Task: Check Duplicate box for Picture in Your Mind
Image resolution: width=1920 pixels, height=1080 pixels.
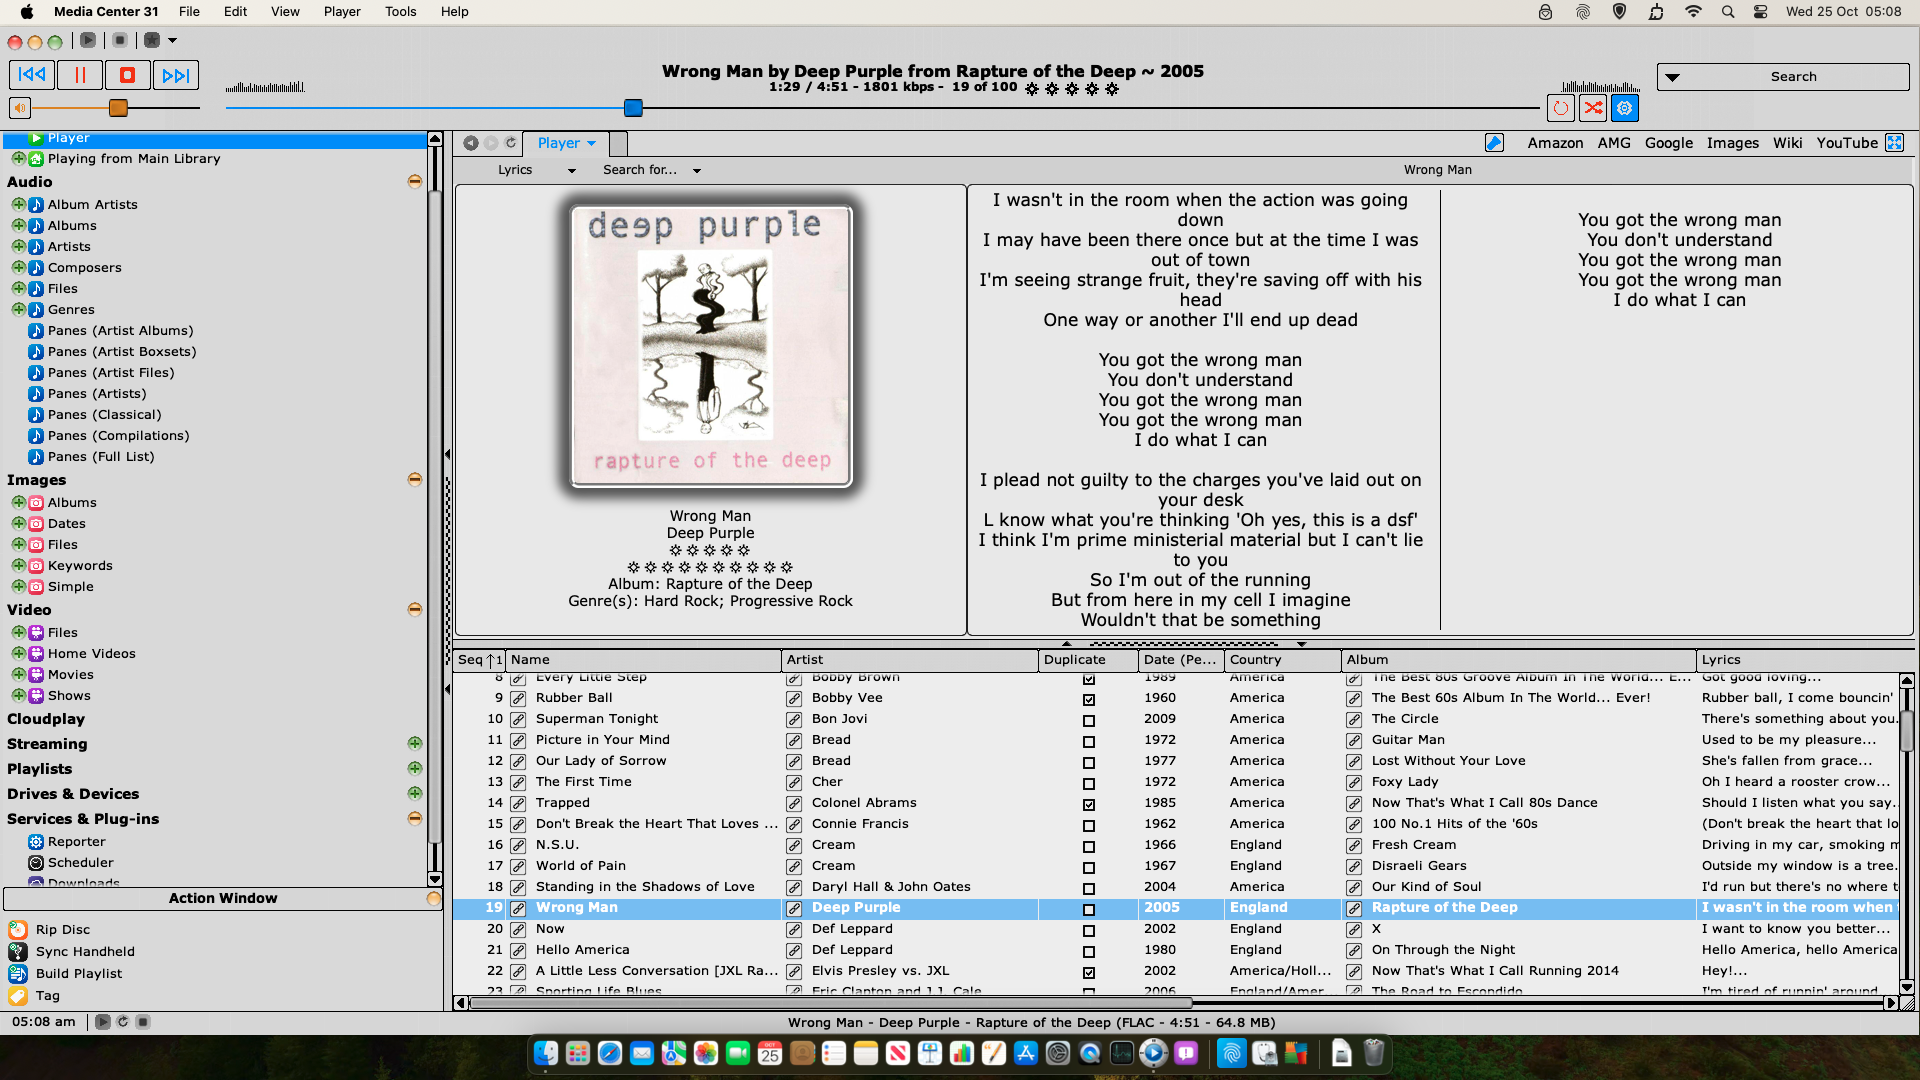Action: pyautogui.click(x=1089, y=742)
